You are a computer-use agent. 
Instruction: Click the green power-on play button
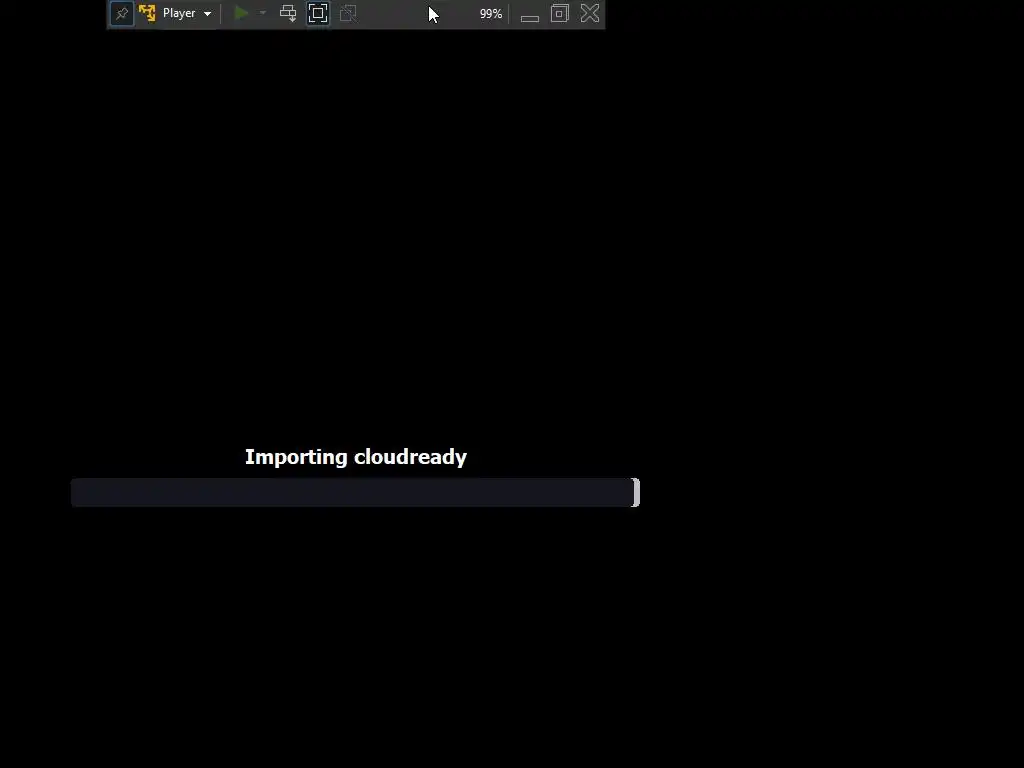pyautogui.click(x=241, y=13)
